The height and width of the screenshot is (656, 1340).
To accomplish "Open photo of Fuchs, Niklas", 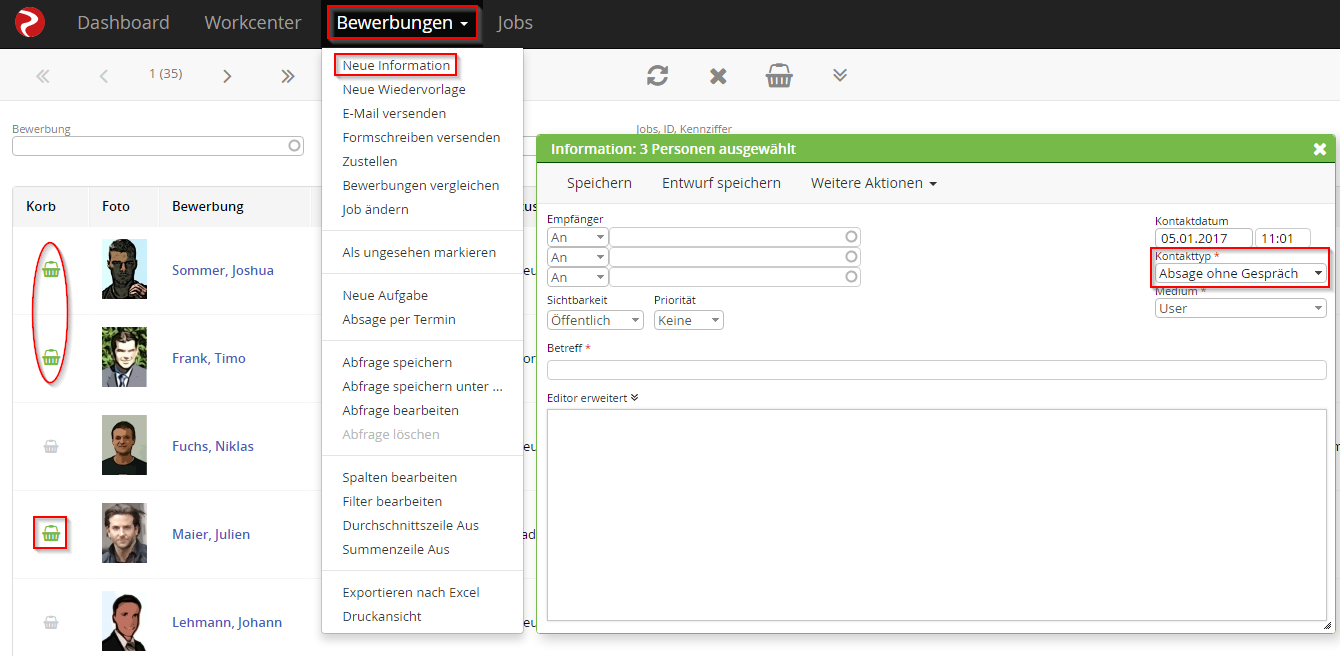I will pyautogui.click(x=124, y=445).
